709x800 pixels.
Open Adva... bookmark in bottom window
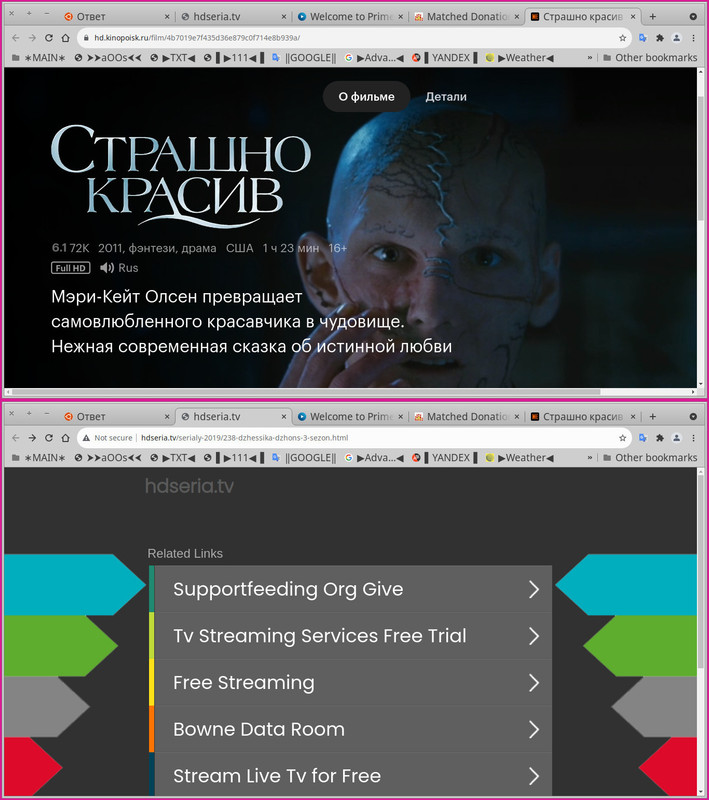click(374, 458)
